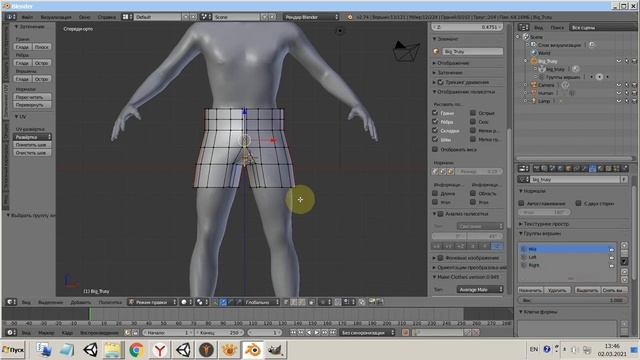Image resolution: width=640 pixels, height=360 pixels.
Task: Enable the Автосглаживание checkbox
Action: tap(521, 203)
